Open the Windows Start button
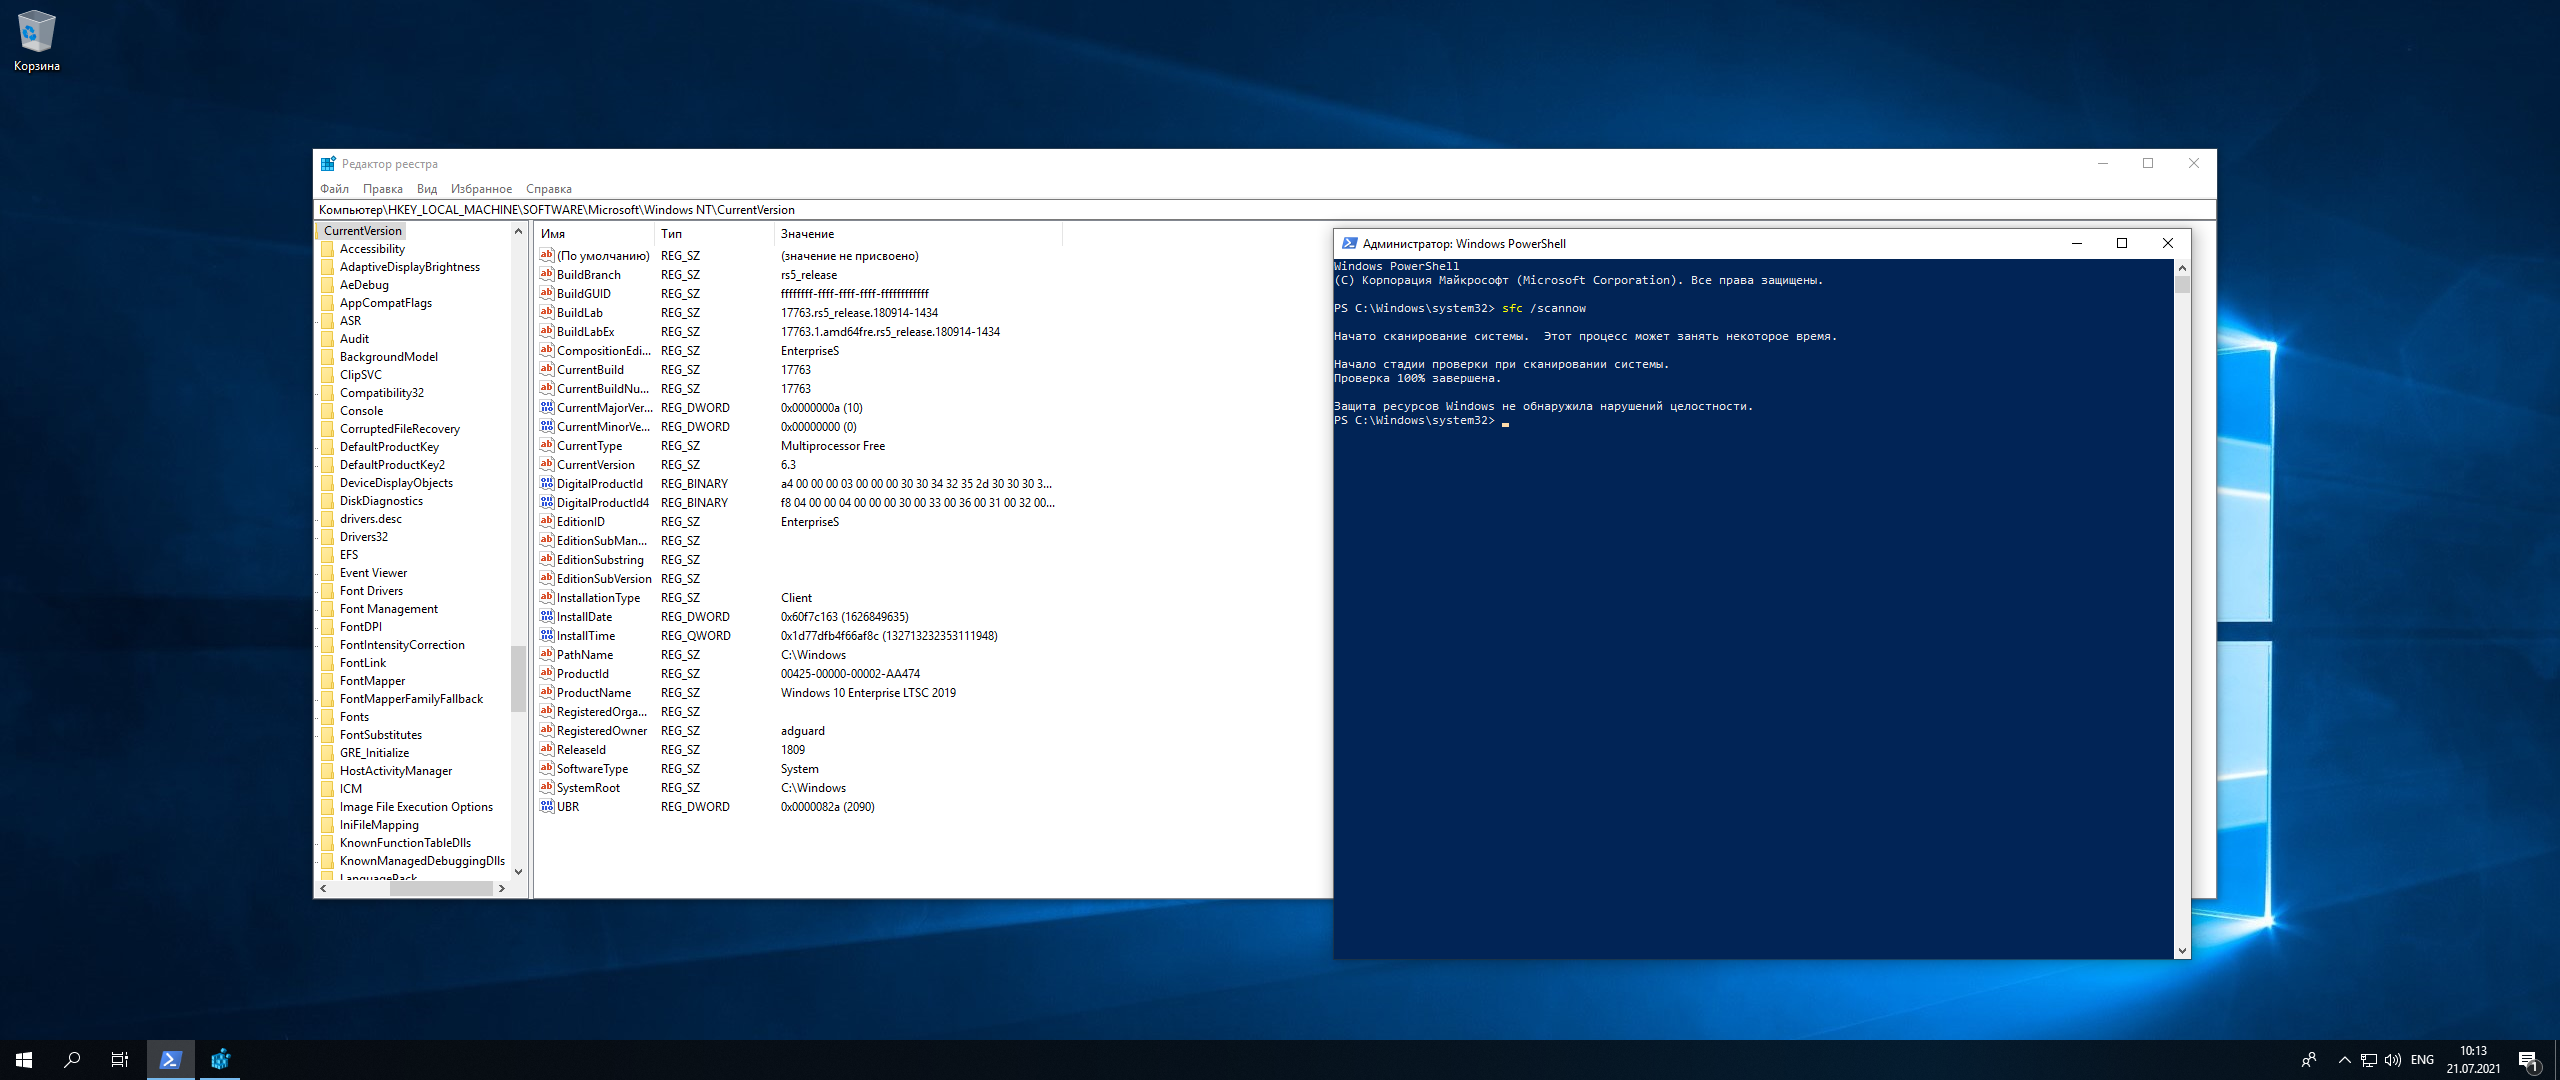 click(x=24, y=1060)
